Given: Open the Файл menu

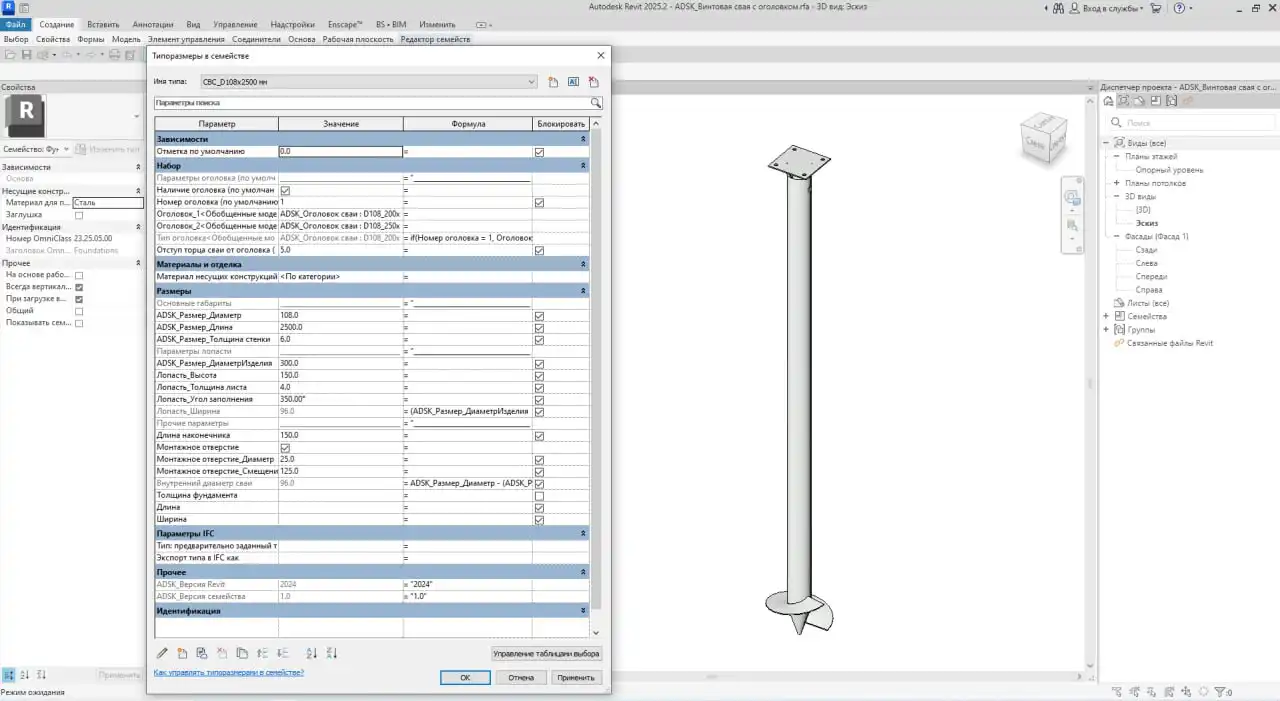Looking at the screenshot, I should 14,24.
